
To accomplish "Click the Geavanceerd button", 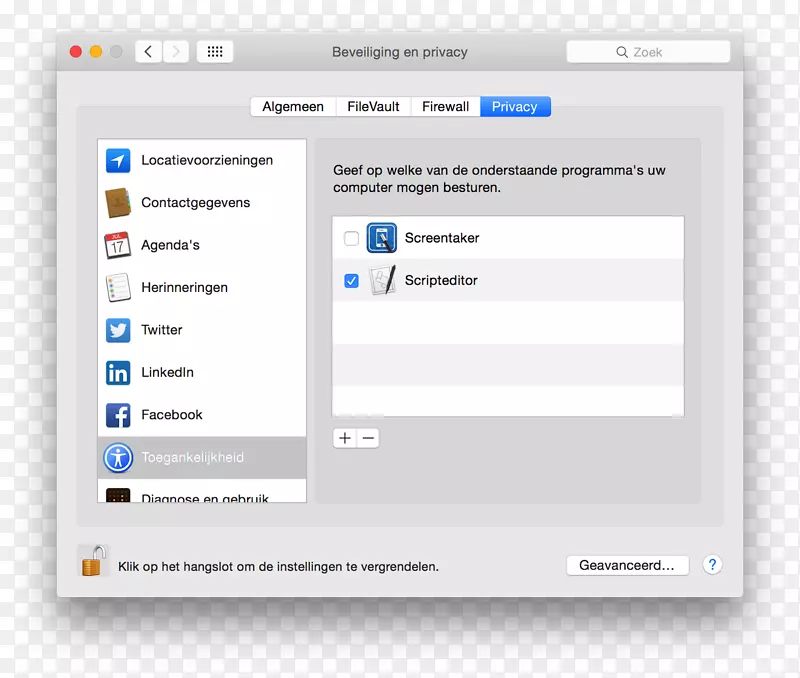I will point(627,564).
